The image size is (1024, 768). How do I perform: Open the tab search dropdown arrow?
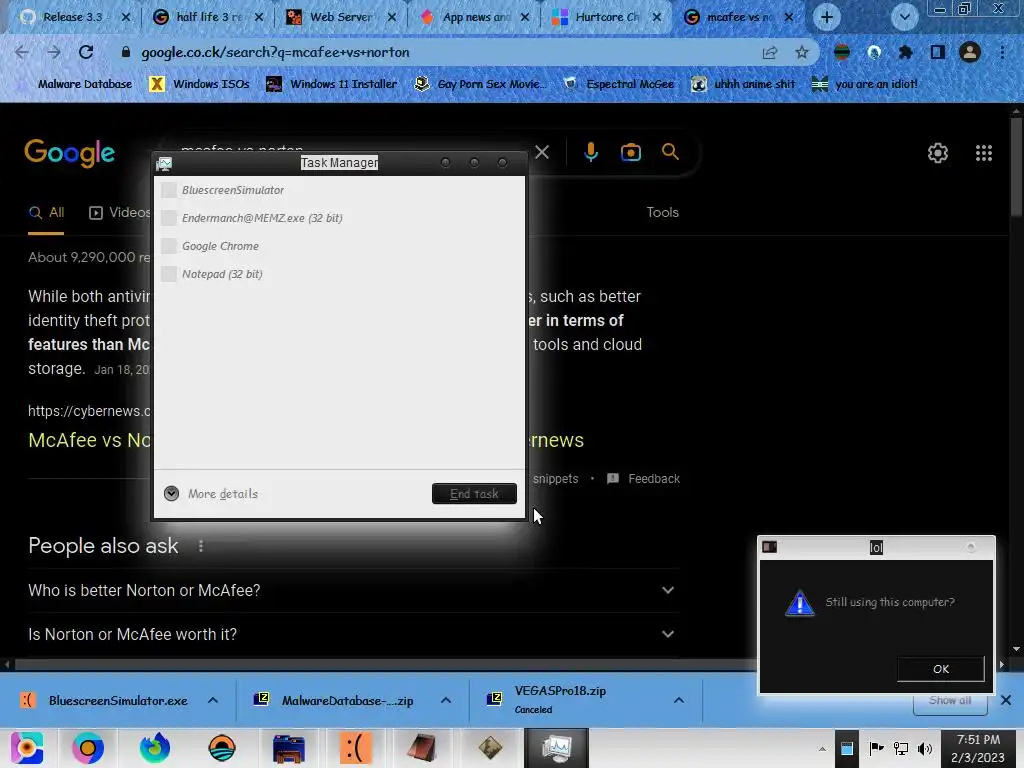pyautogui.click(x=904, y=18)
